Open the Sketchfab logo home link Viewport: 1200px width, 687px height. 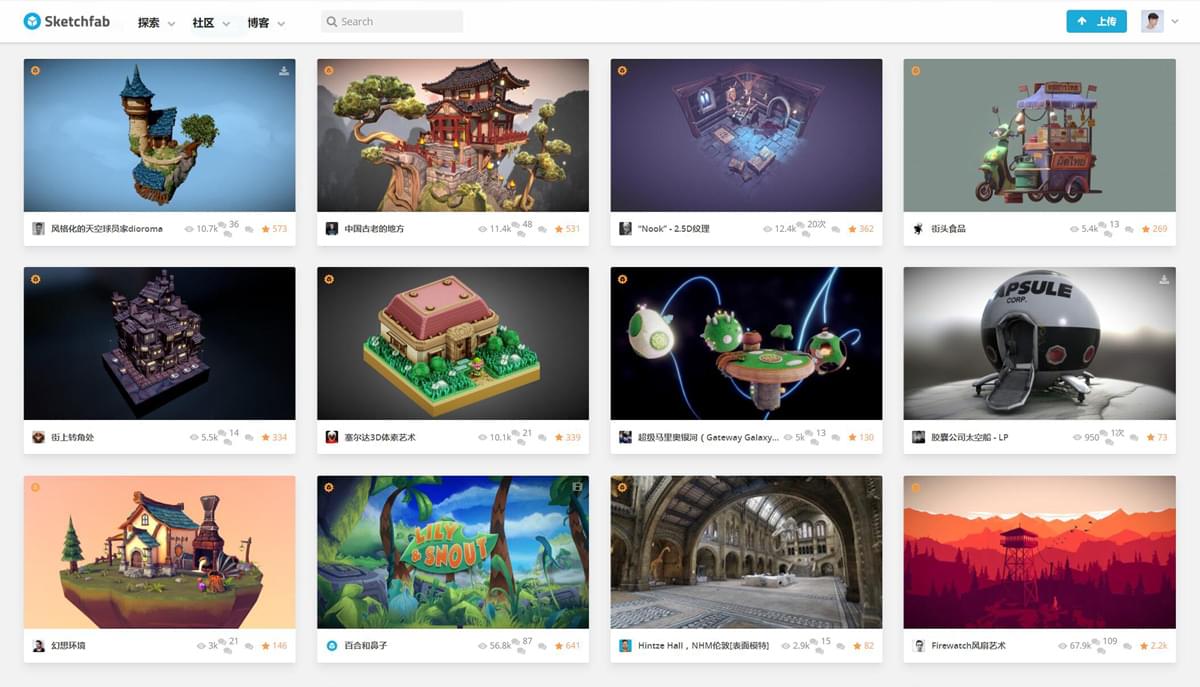click(67, 21)
